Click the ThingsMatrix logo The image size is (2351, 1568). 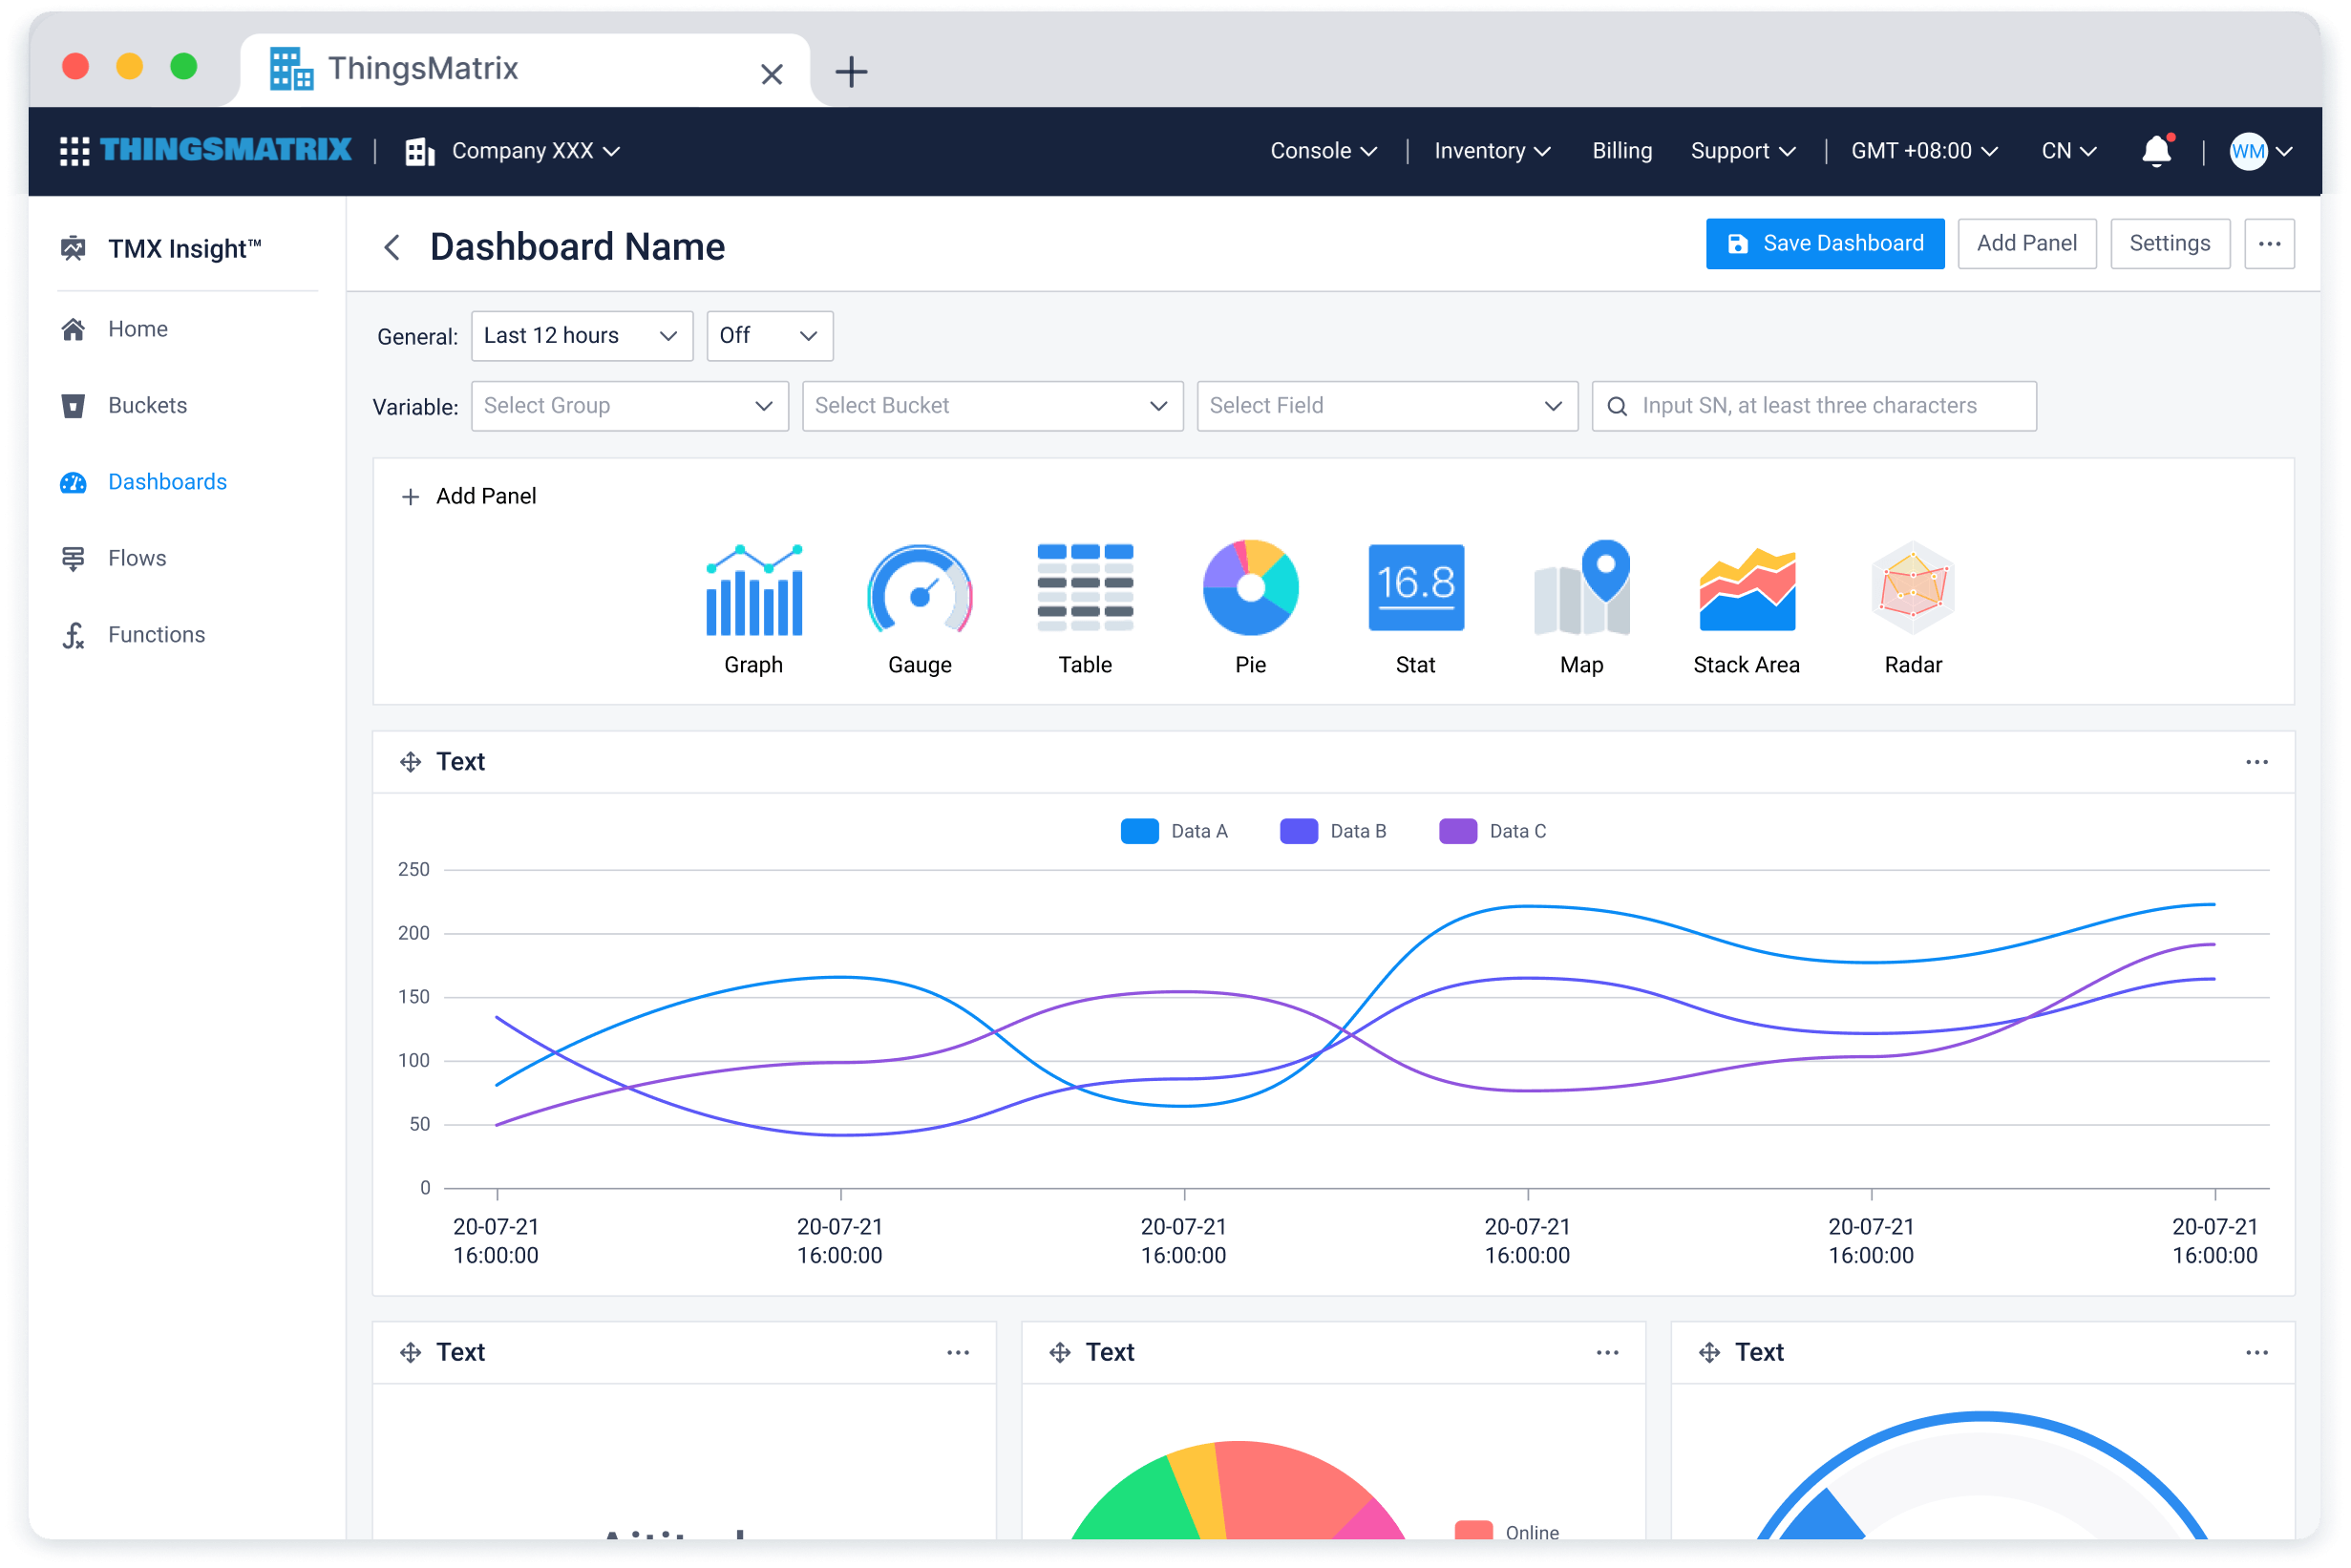(x=226, y=150)
